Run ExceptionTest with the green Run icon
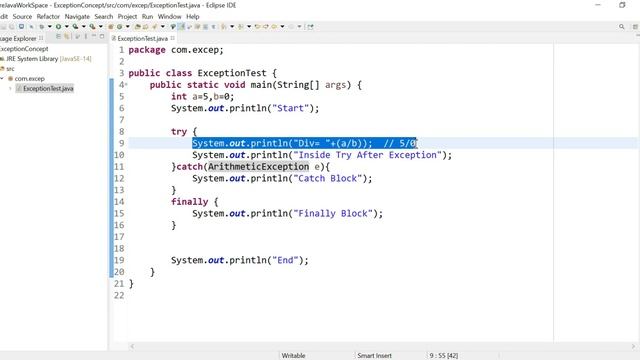The width and height of the screenshot is (640, 360). [x=58, y=27]
